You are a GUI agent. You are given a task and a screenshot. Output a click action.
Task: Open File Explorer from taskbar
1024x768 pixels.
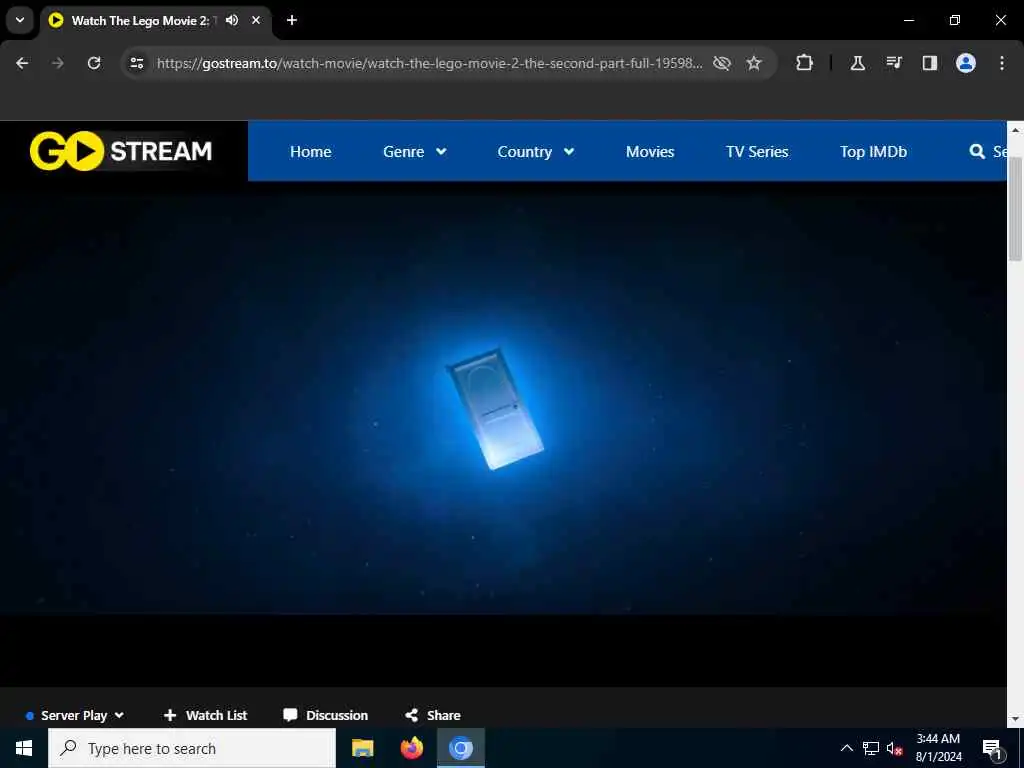click(x=362, y=748)
